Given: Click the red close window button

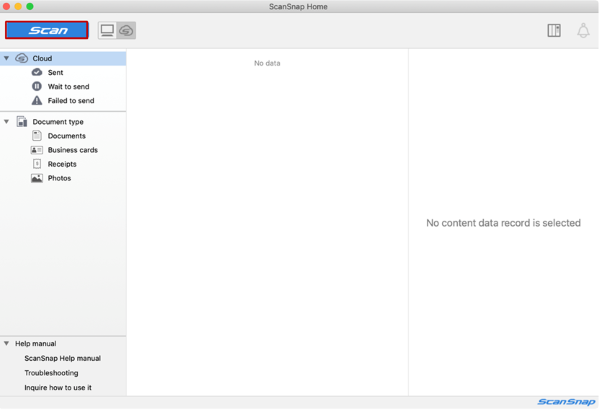Looking at the screenshot, I should 7,7.
